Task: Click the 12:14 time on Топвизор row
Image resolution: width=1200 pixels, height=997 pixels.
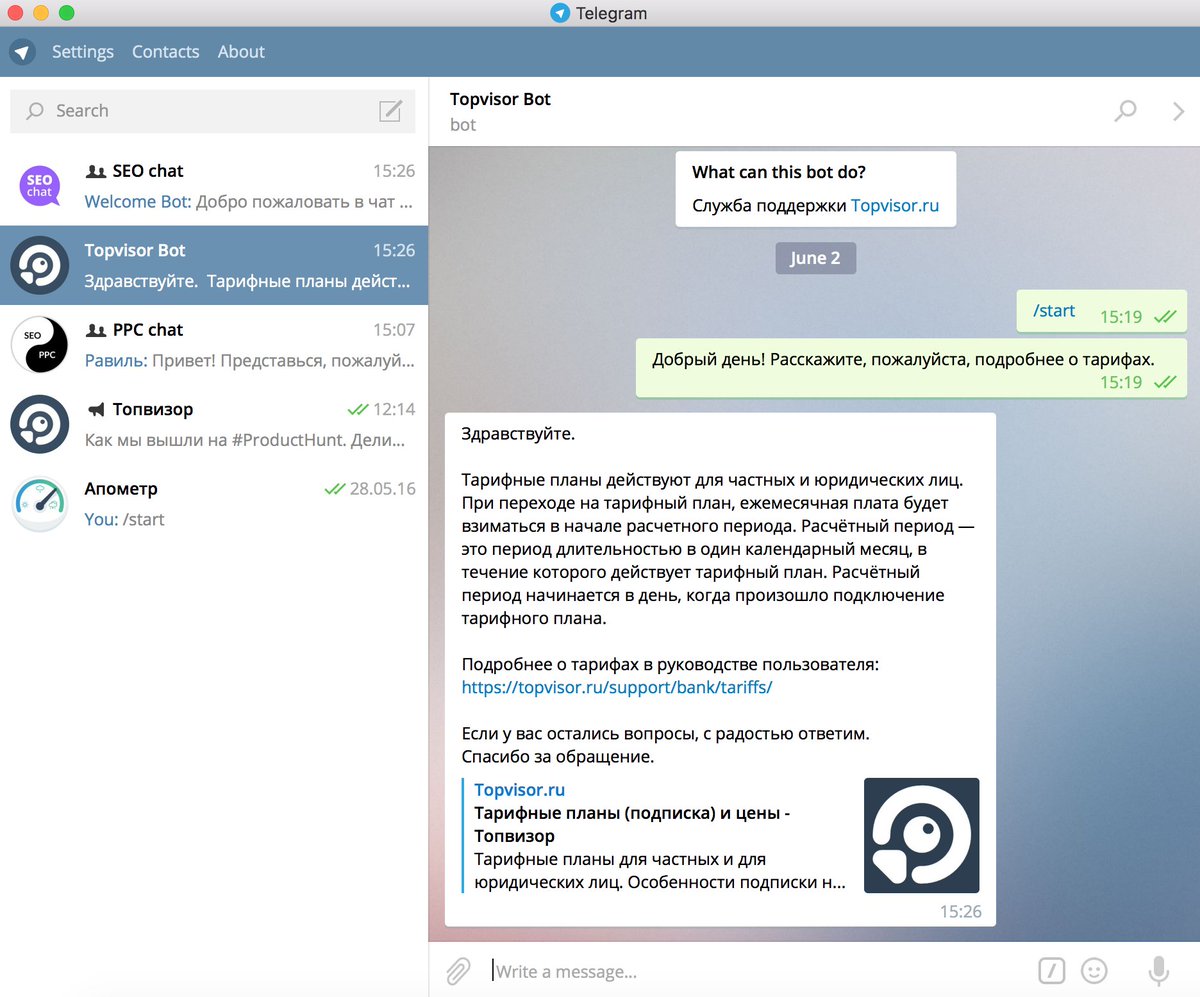Action: tap(395, 410)
